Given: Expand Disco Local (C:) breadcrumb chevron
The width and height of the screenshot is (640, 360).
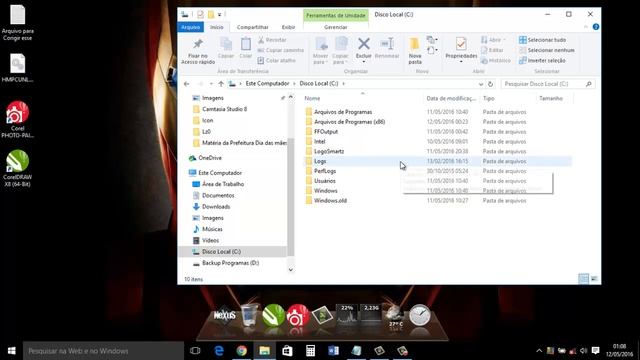Looking at the screenshot, I should click(x=344, y=84).
